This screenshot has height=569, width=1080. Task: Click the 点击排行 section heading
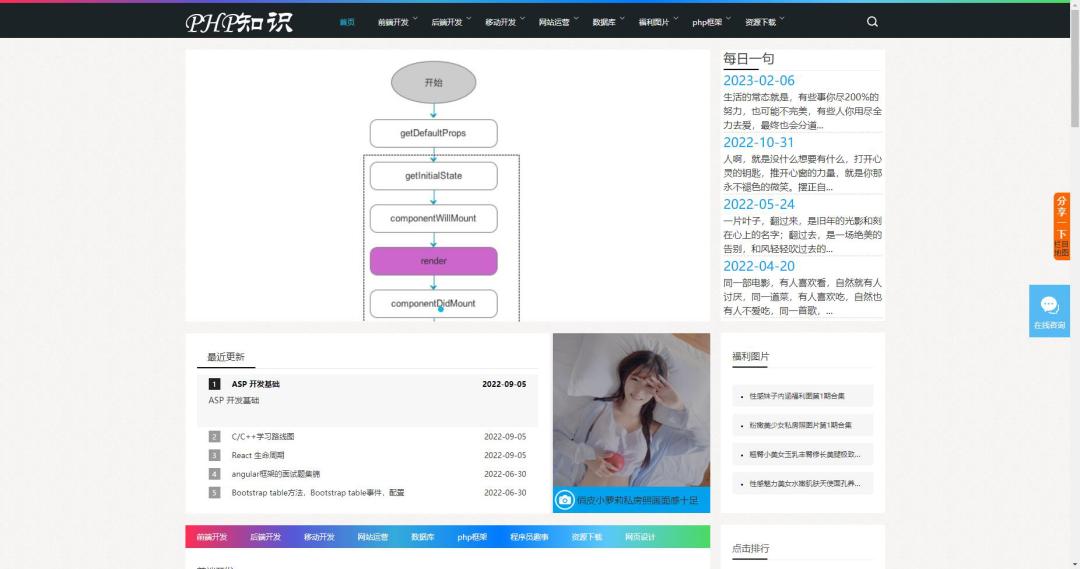[751, 548]
